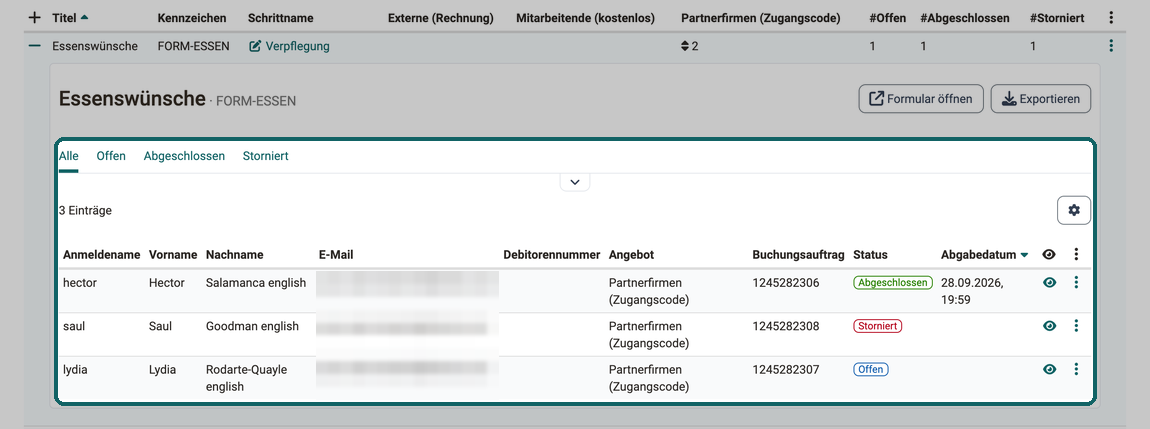Open three-dot menu for hector row
Viewport: 1150px width, 429px height.
tap(1076, 282)
